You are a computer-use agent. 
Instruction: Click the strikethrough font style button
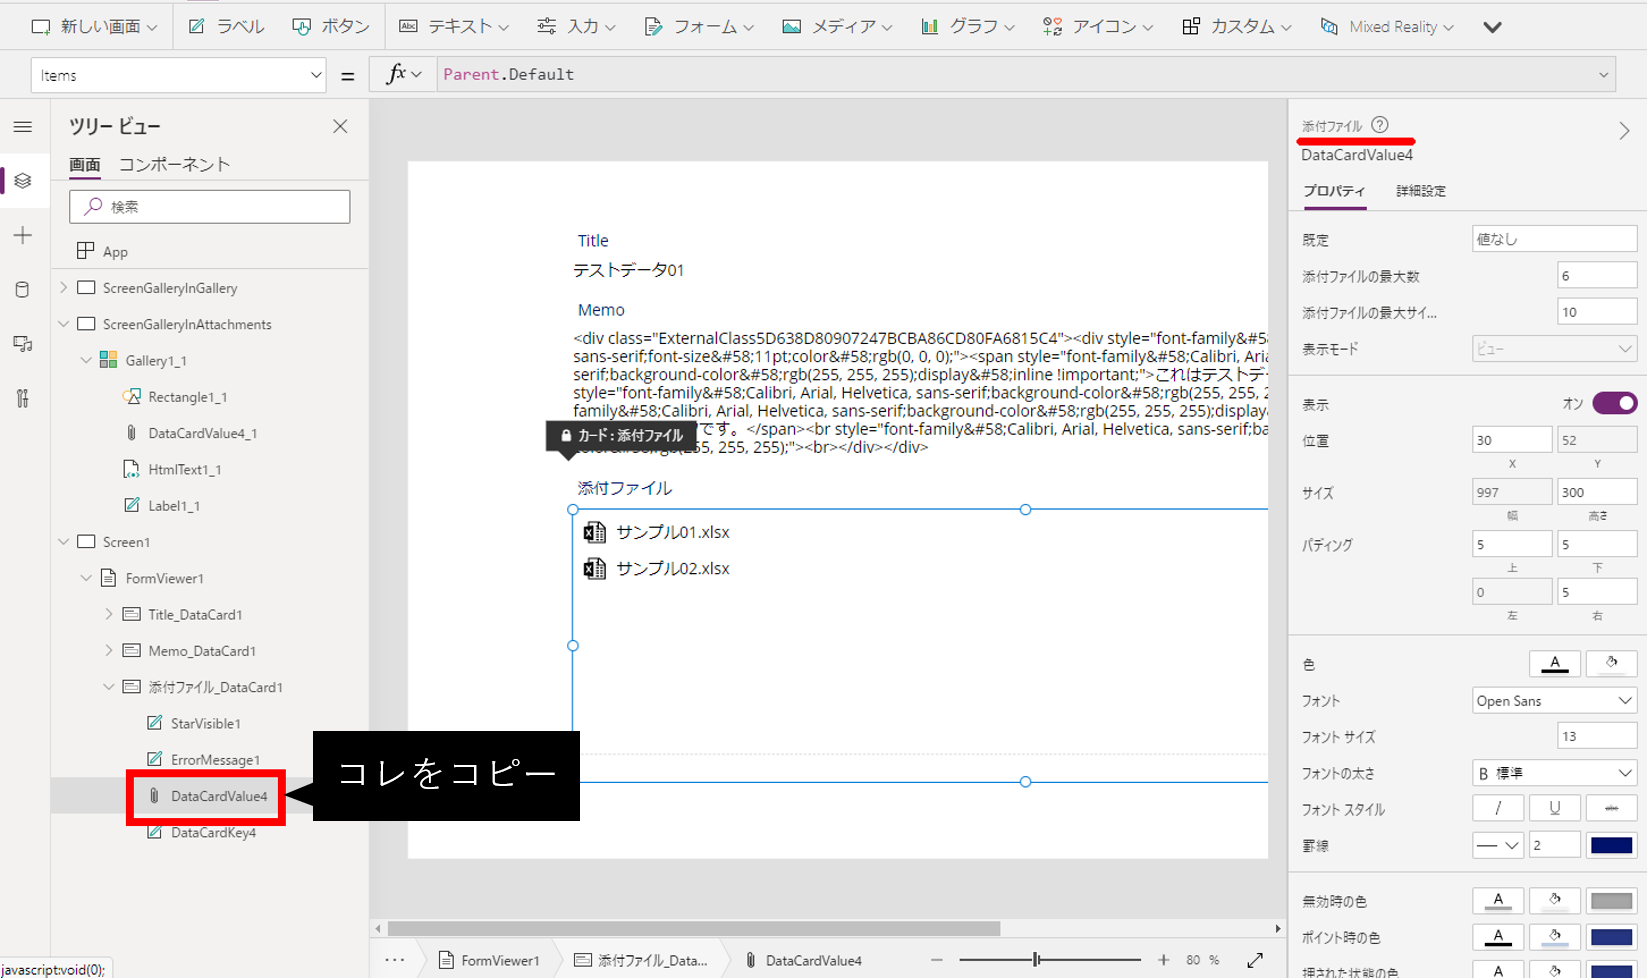pyautogui.click(x=1612, y=808)
